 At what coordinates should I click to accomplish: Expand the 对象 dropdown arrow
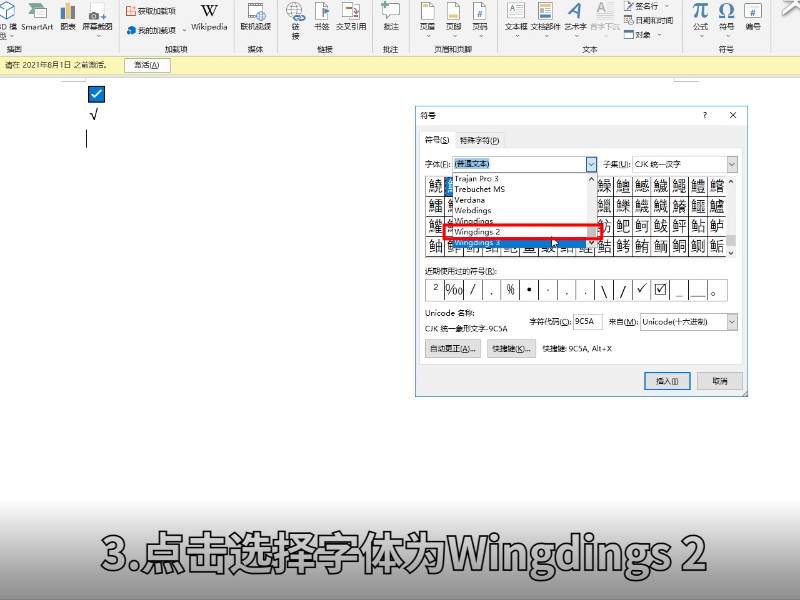point(659,35)
